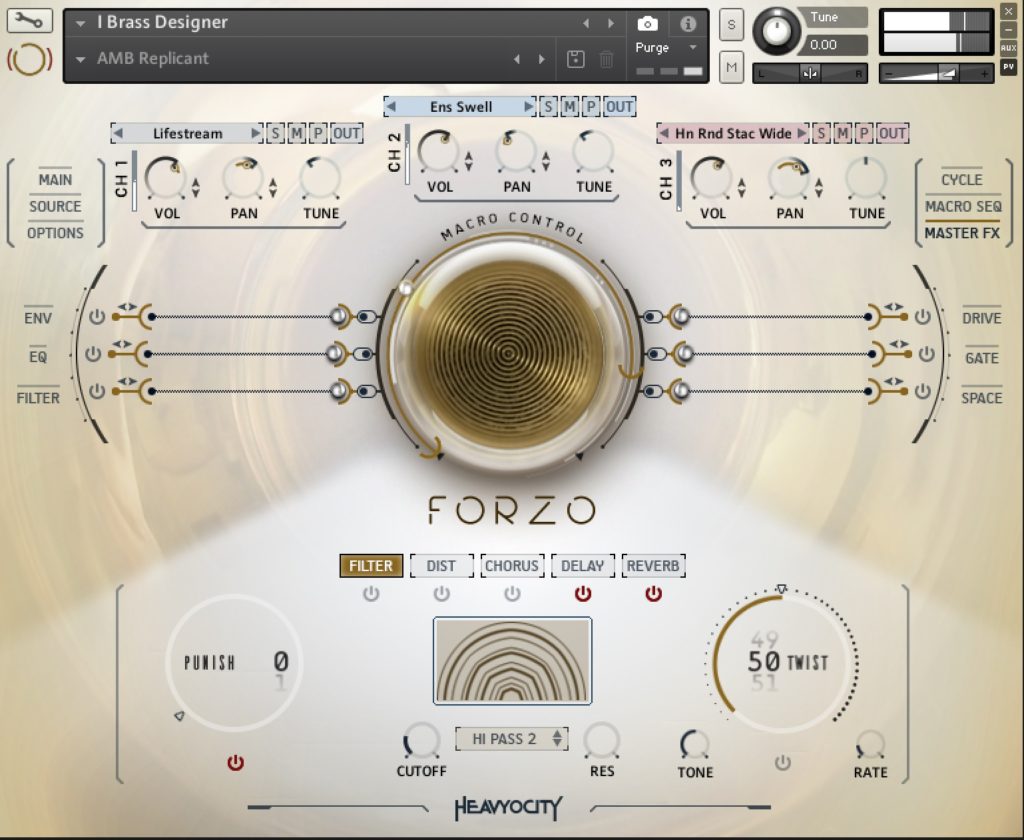Screen dimensions: 1024x840
Task: Delete the snapshot using trash icon
Action: [606, 59]
